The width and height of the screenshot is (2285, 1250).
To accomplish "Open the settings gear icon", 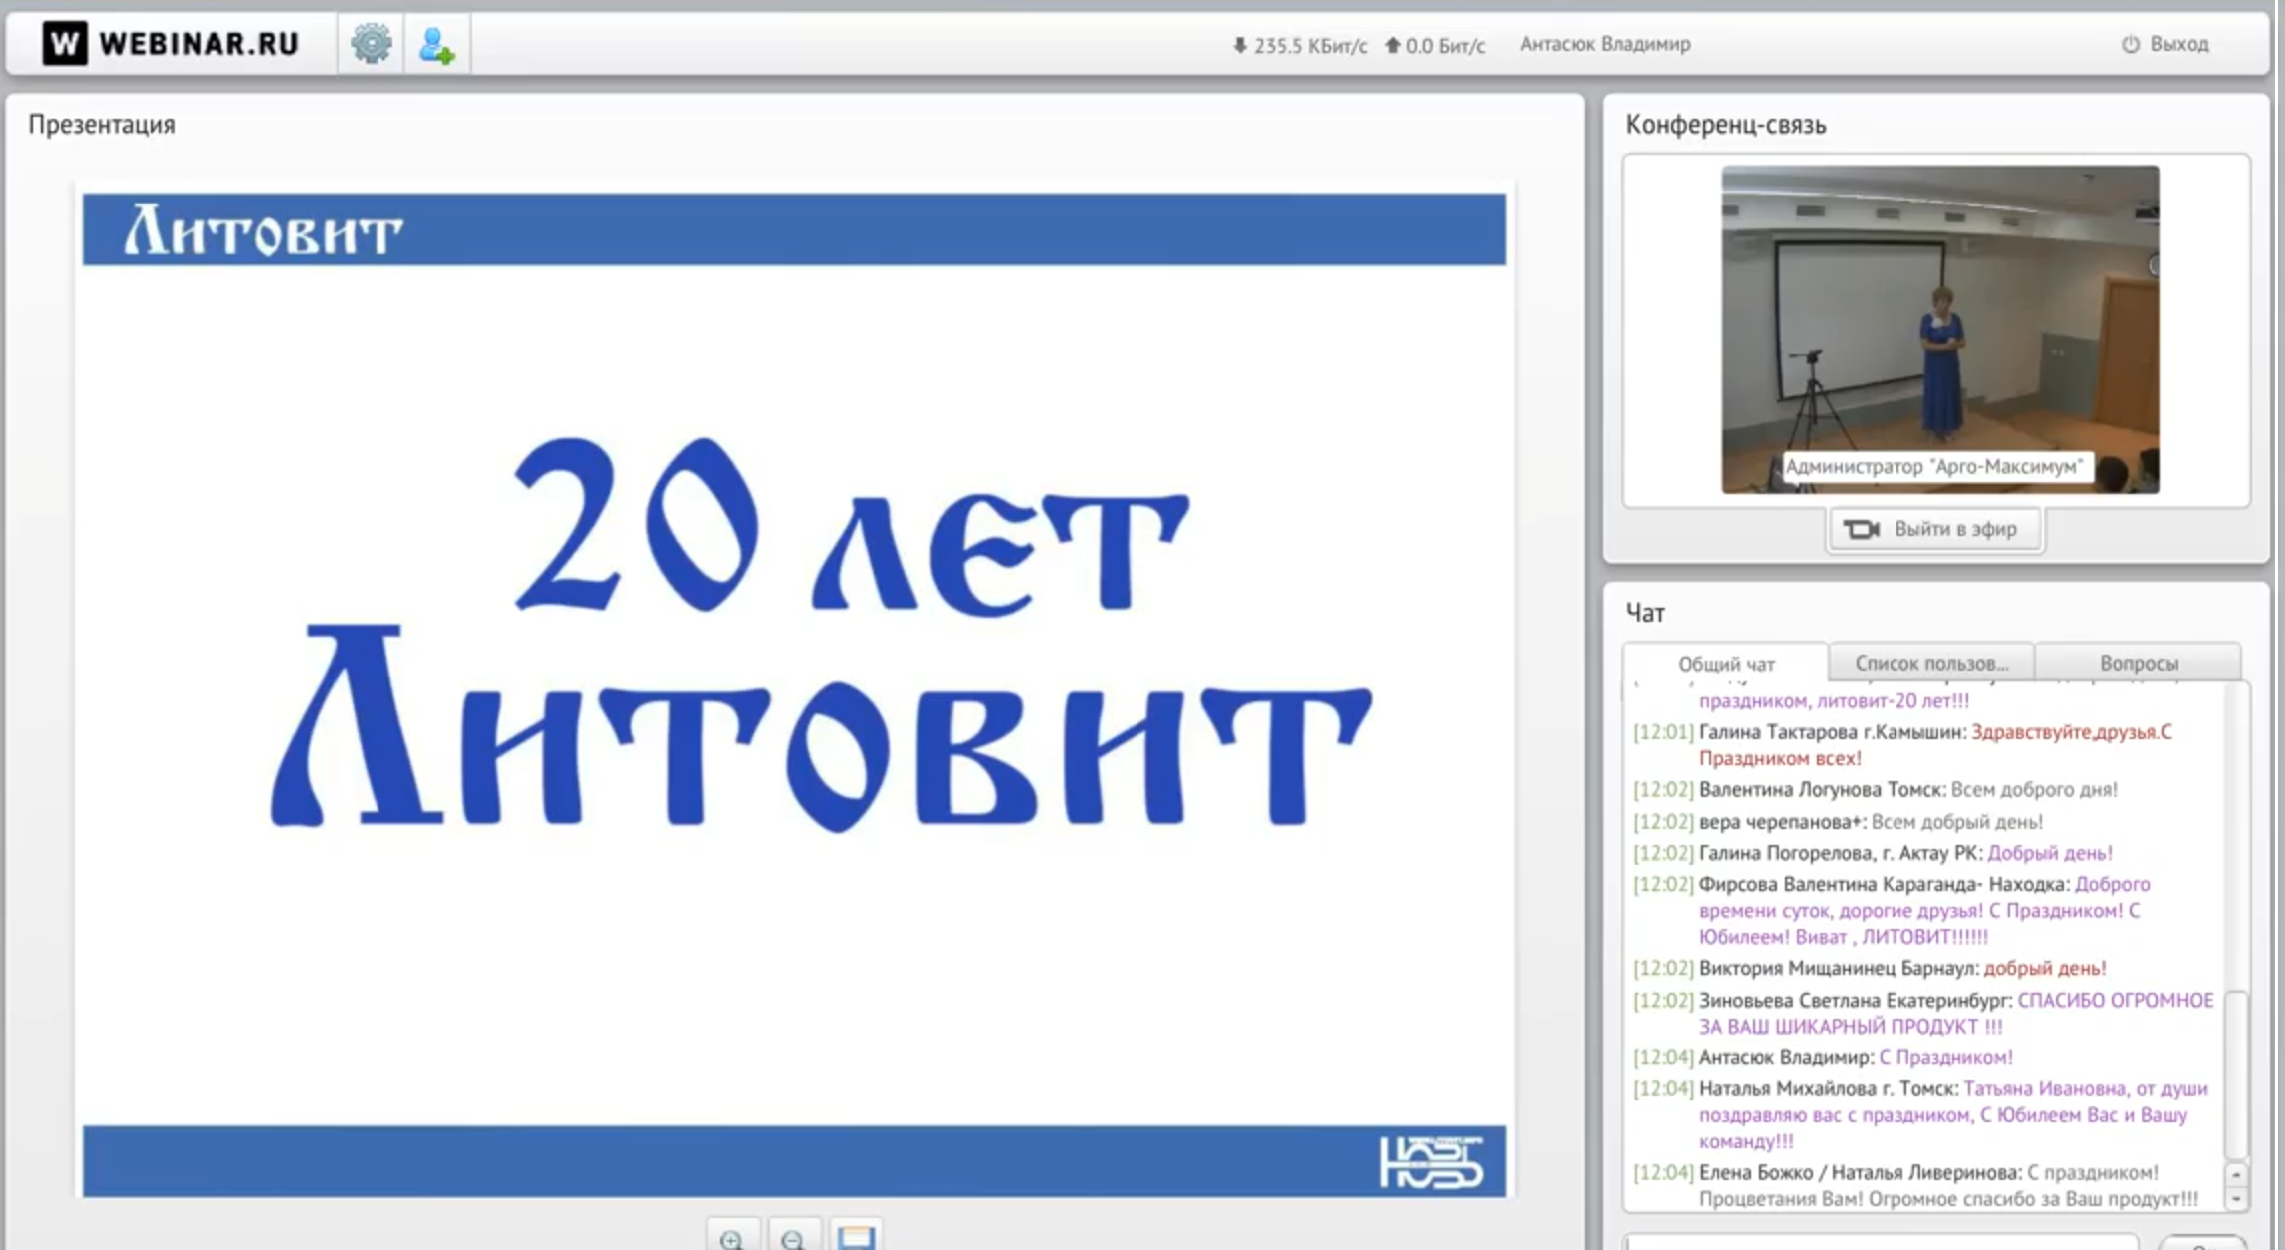I will pyautogui.click(x=371, y=44).
